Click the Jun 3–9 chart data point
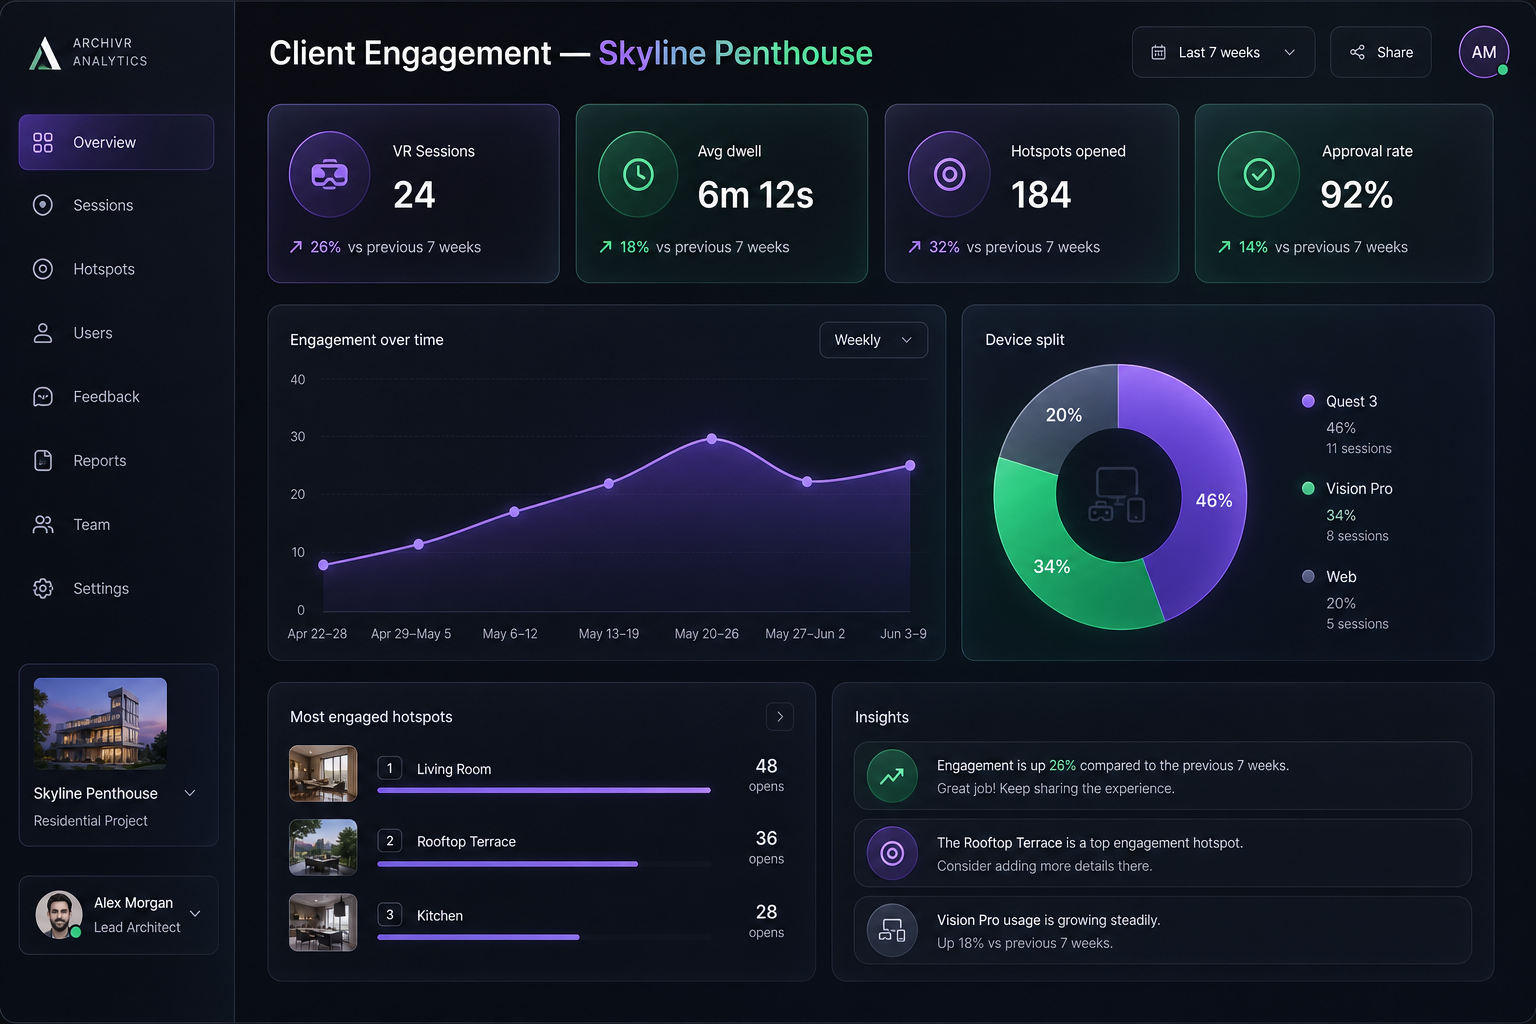1536x1024 pixels. pos(910,465)
